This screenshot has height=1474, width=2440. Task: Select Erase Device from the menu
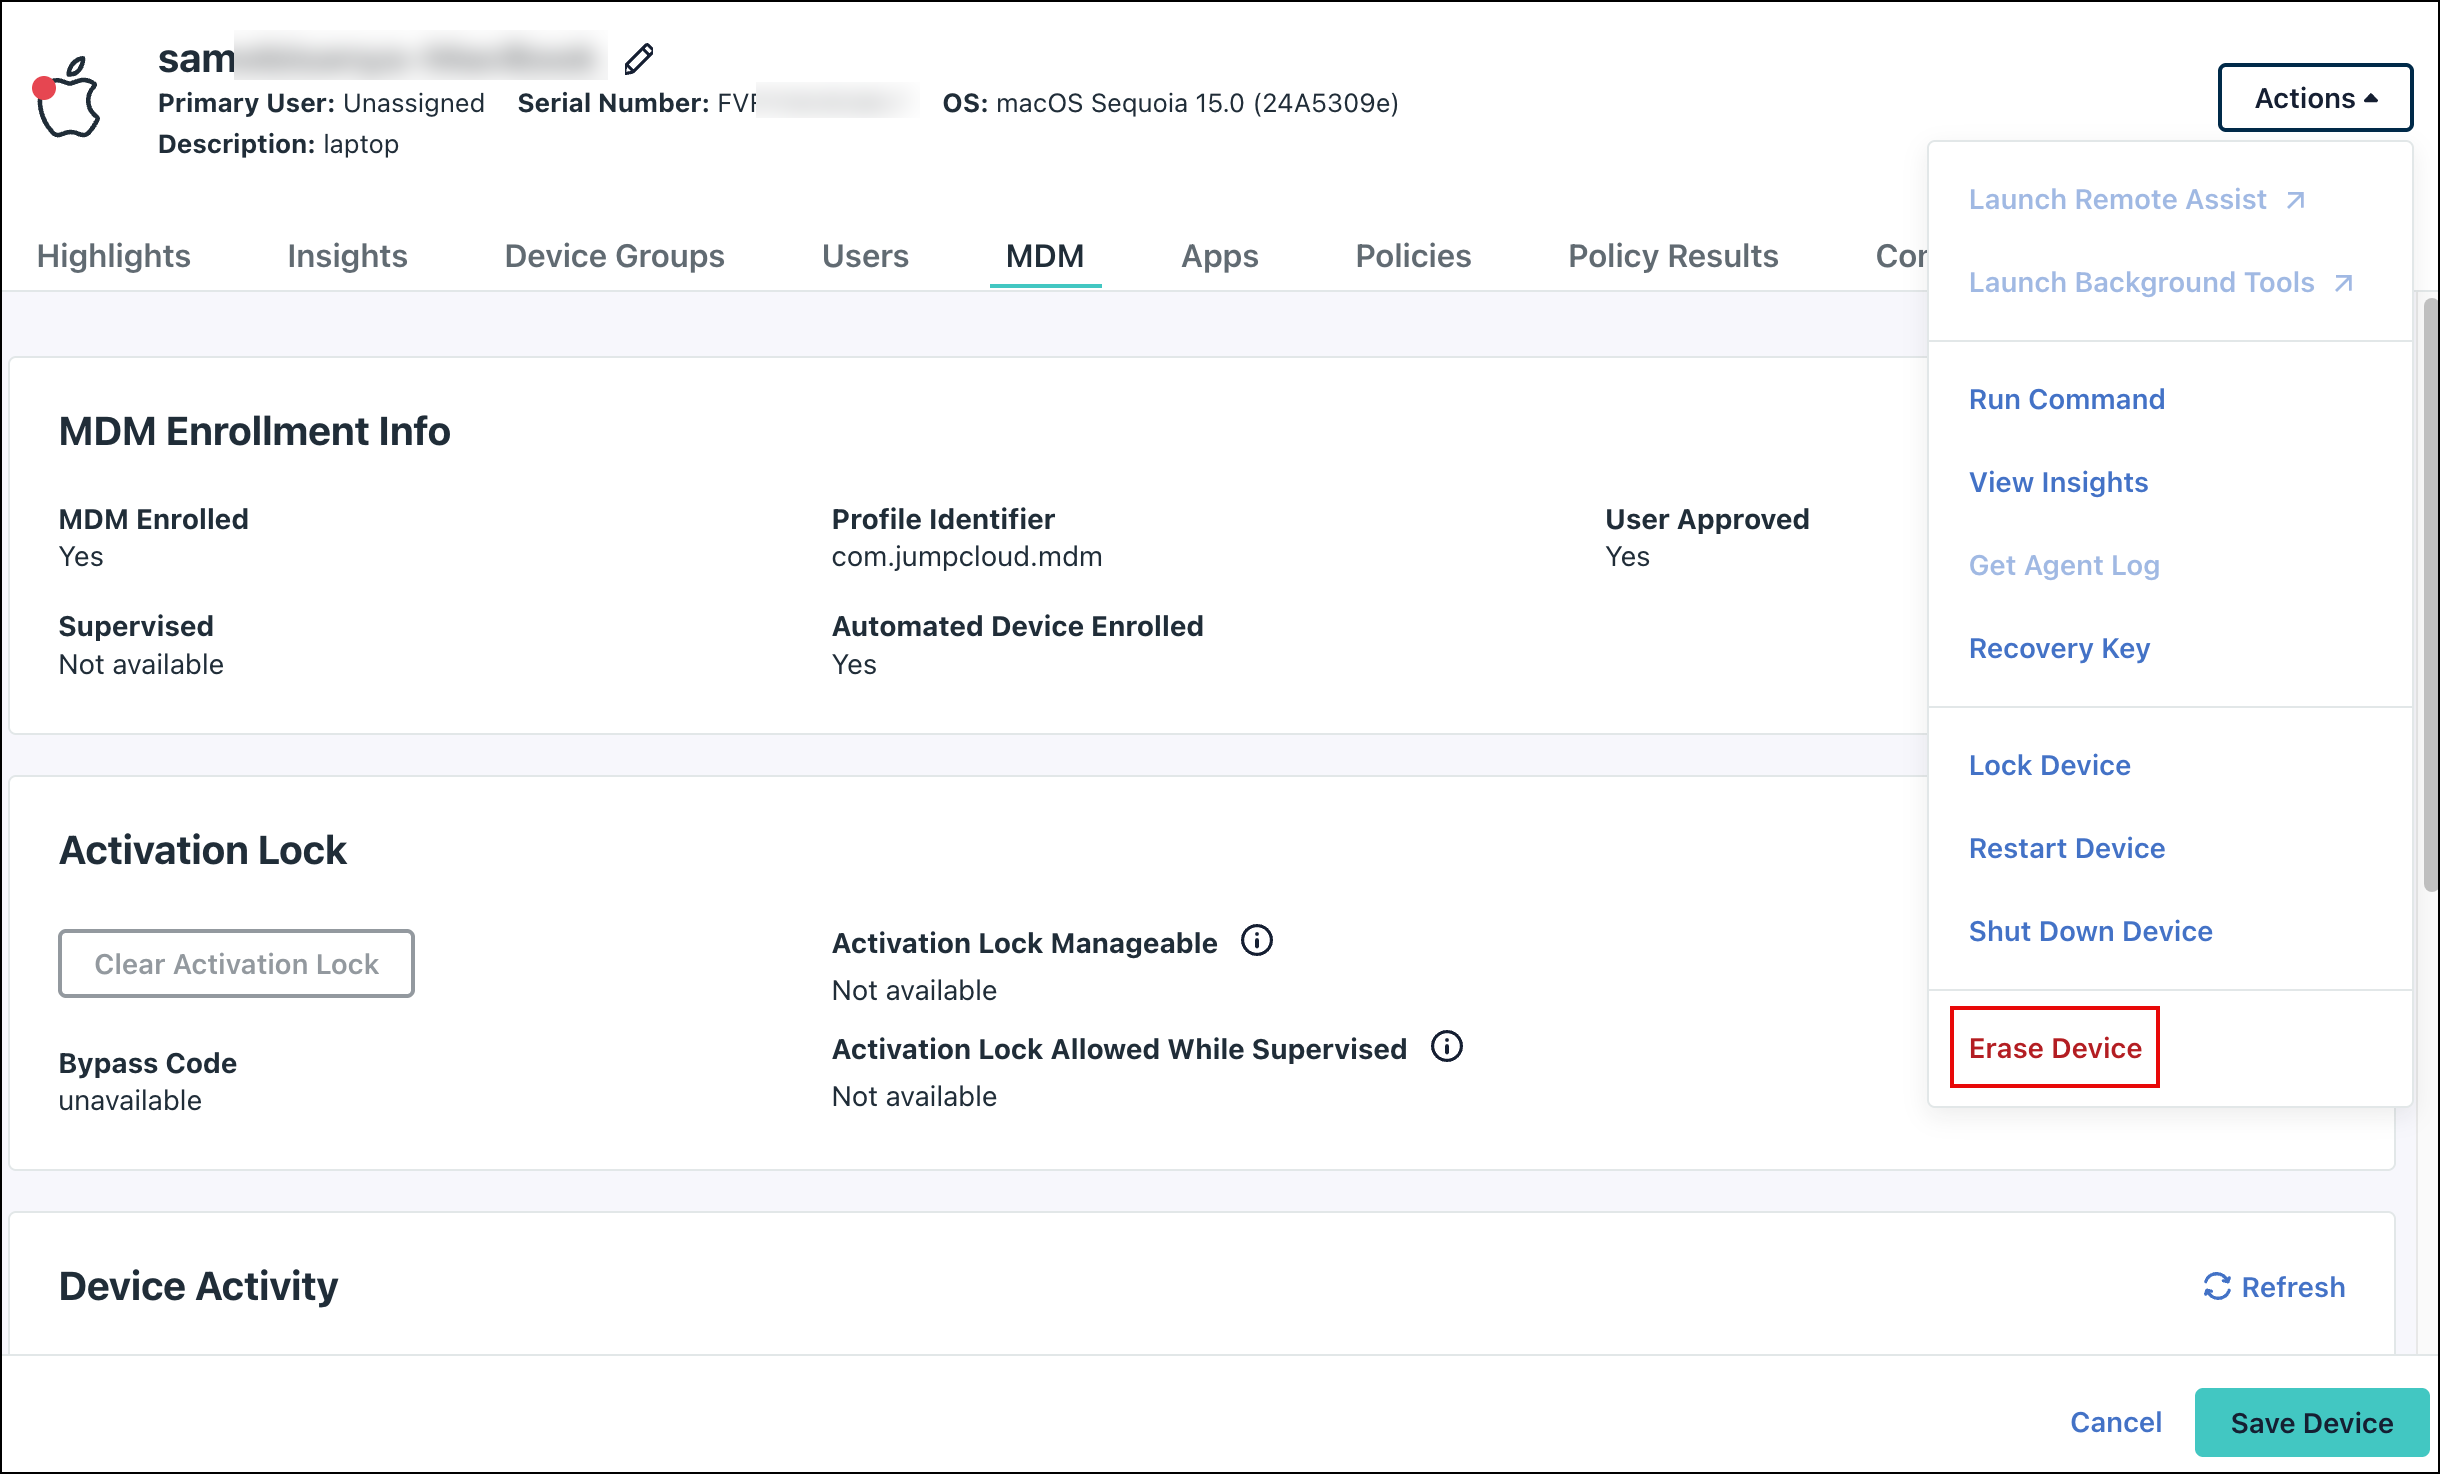click(x=2055, y=1048)
